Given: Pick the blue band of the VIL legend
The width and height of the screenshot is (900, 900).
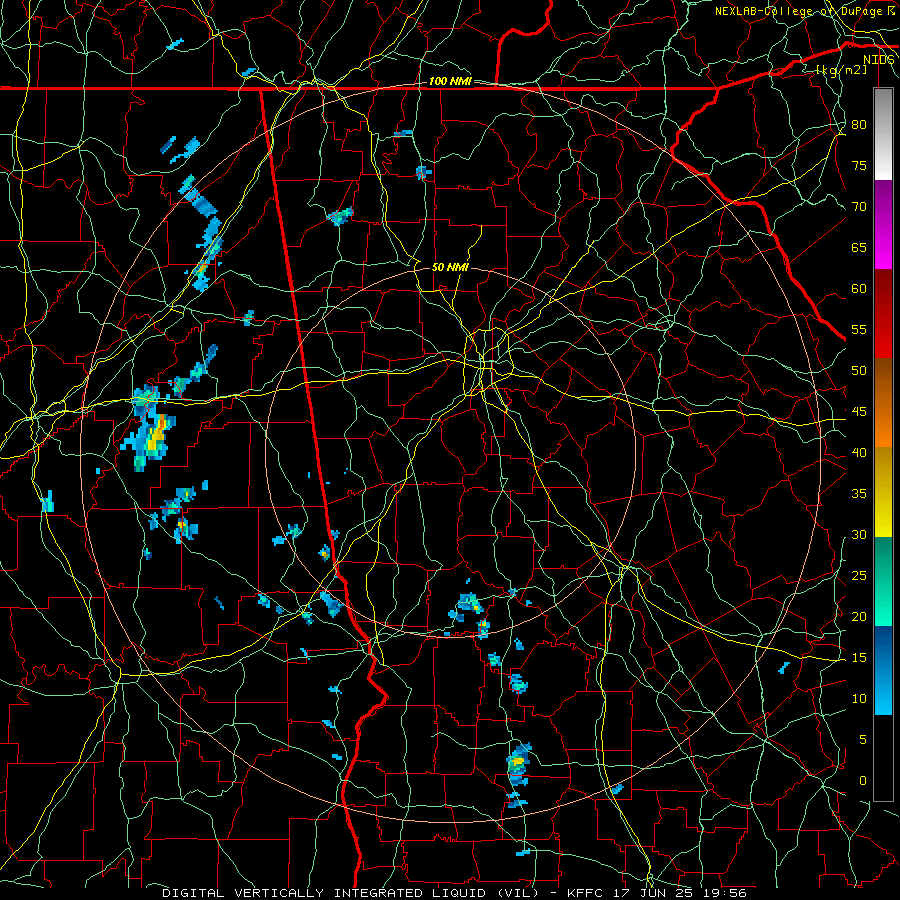Looking at the screenshot, I should coord(883,670).
